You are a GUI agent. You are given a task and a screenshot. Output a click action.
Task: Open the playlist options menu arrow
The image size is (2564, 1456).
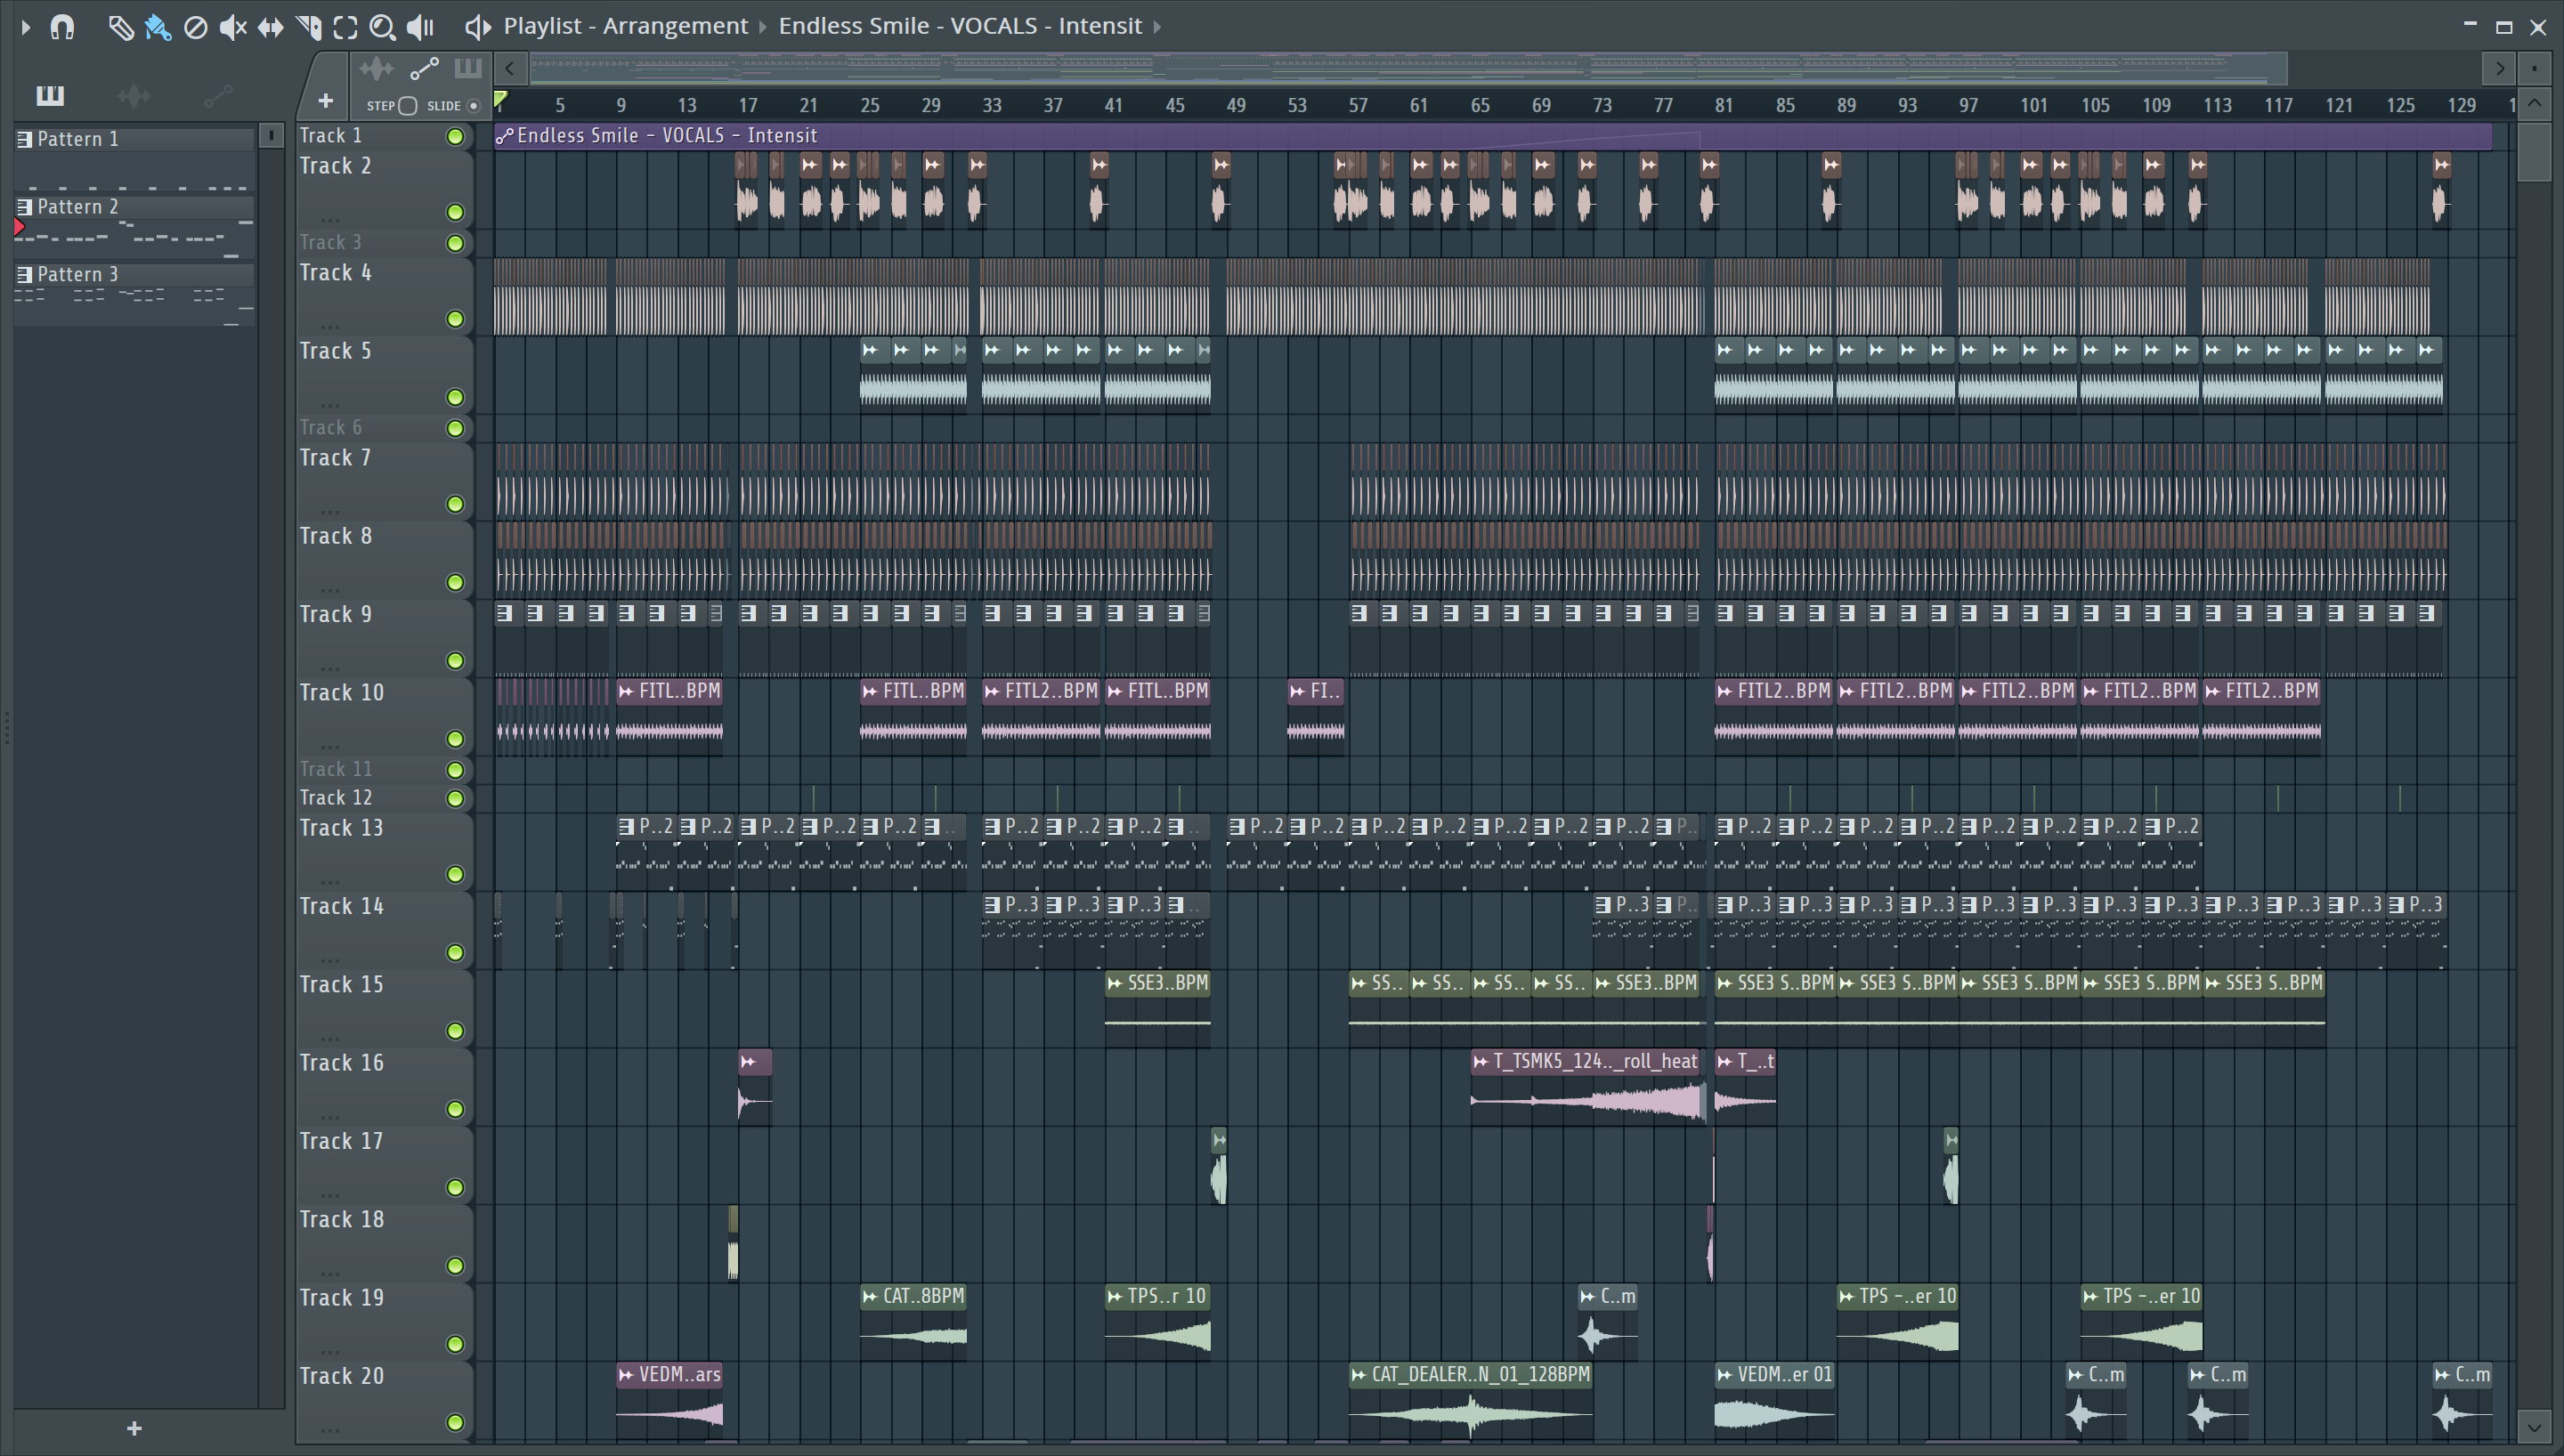point(26,27)
